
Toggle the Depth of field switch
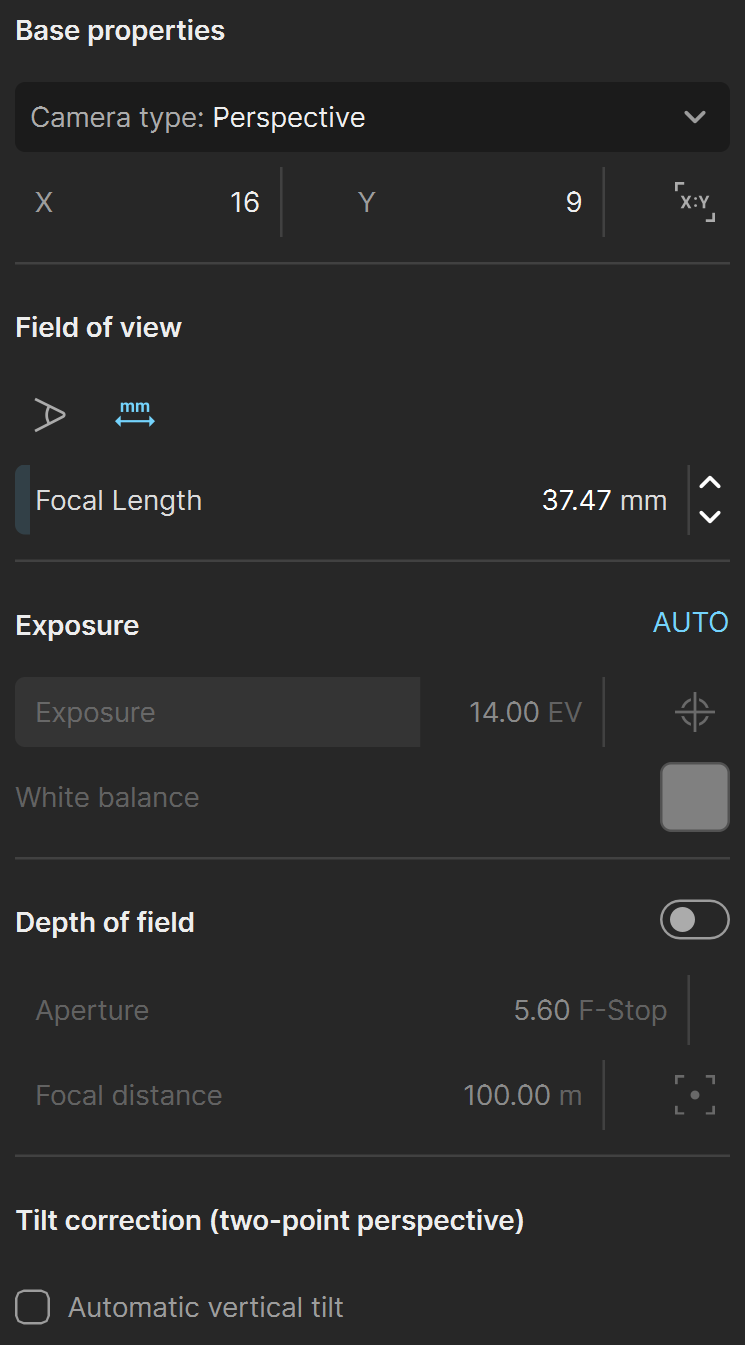(695, 921)
